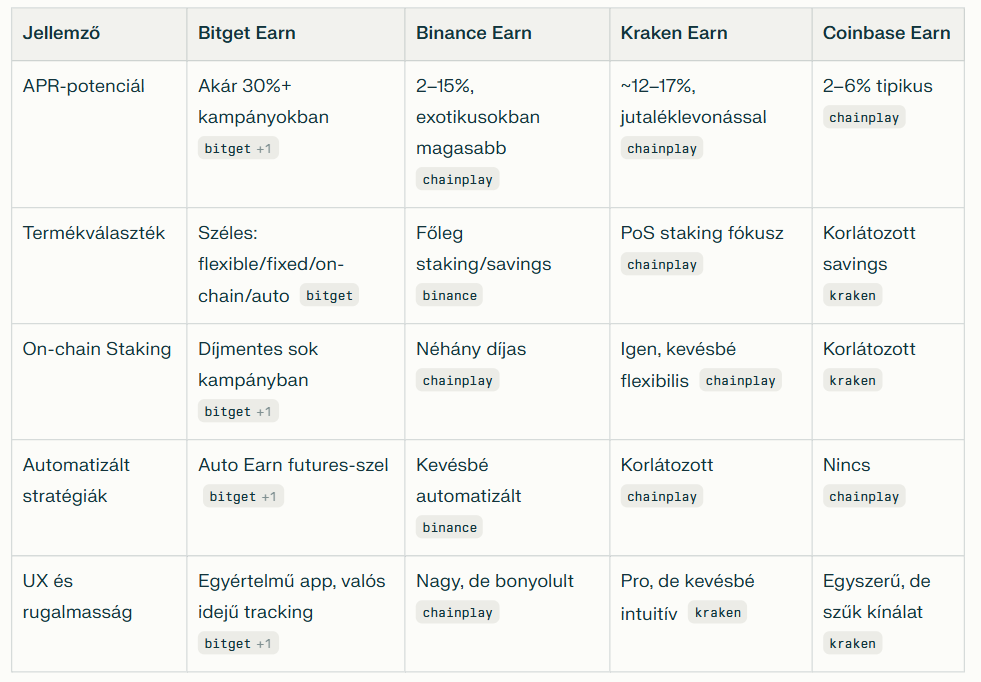Open the chainplay source under "2–6% tipikus"
This screenshot has width=981, height=682.
pyautogui.click(x=864, y=118)
